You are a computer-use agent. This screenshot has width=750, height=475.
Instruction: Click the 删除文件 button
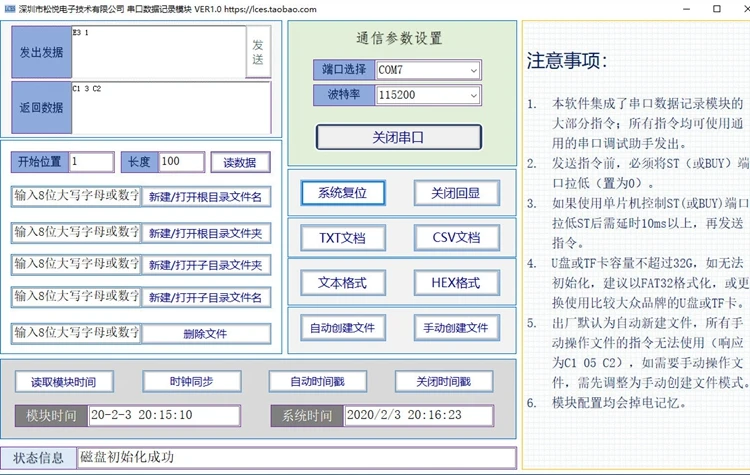click(206, 333)
